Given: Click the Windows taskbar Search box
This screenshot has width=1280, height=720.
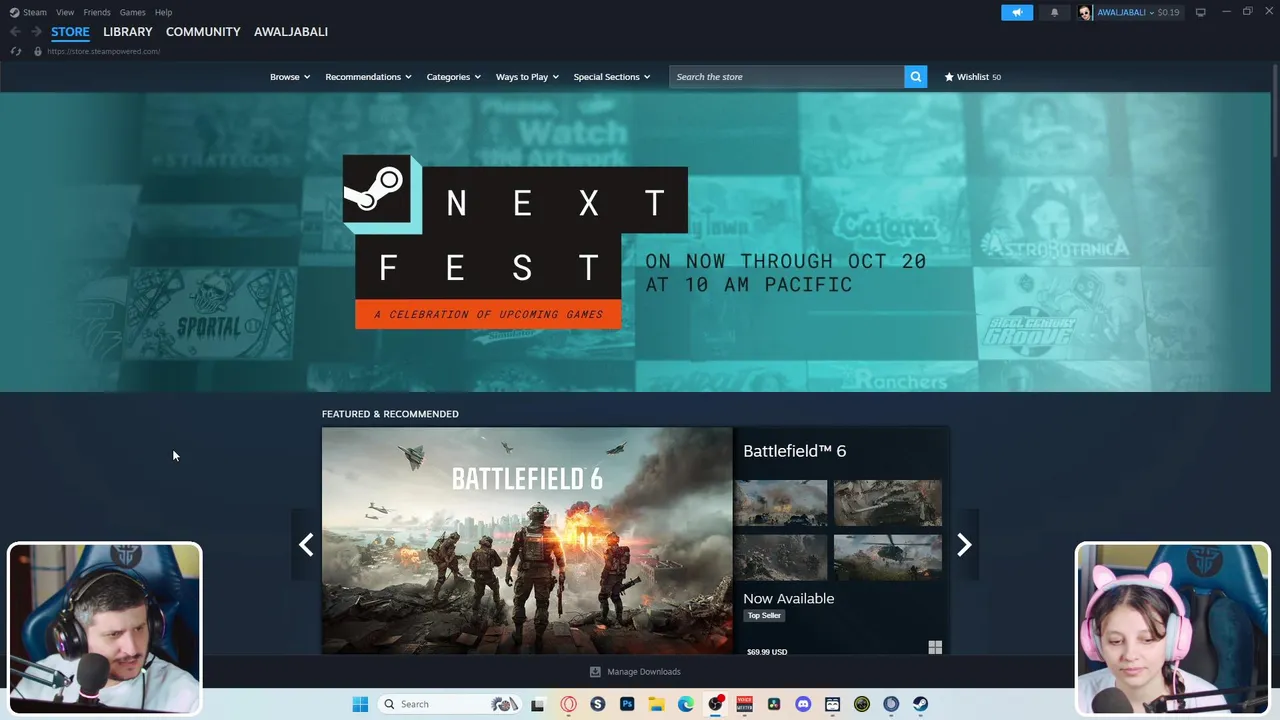Looking at the screenshot, I should [x=450, y=704].
